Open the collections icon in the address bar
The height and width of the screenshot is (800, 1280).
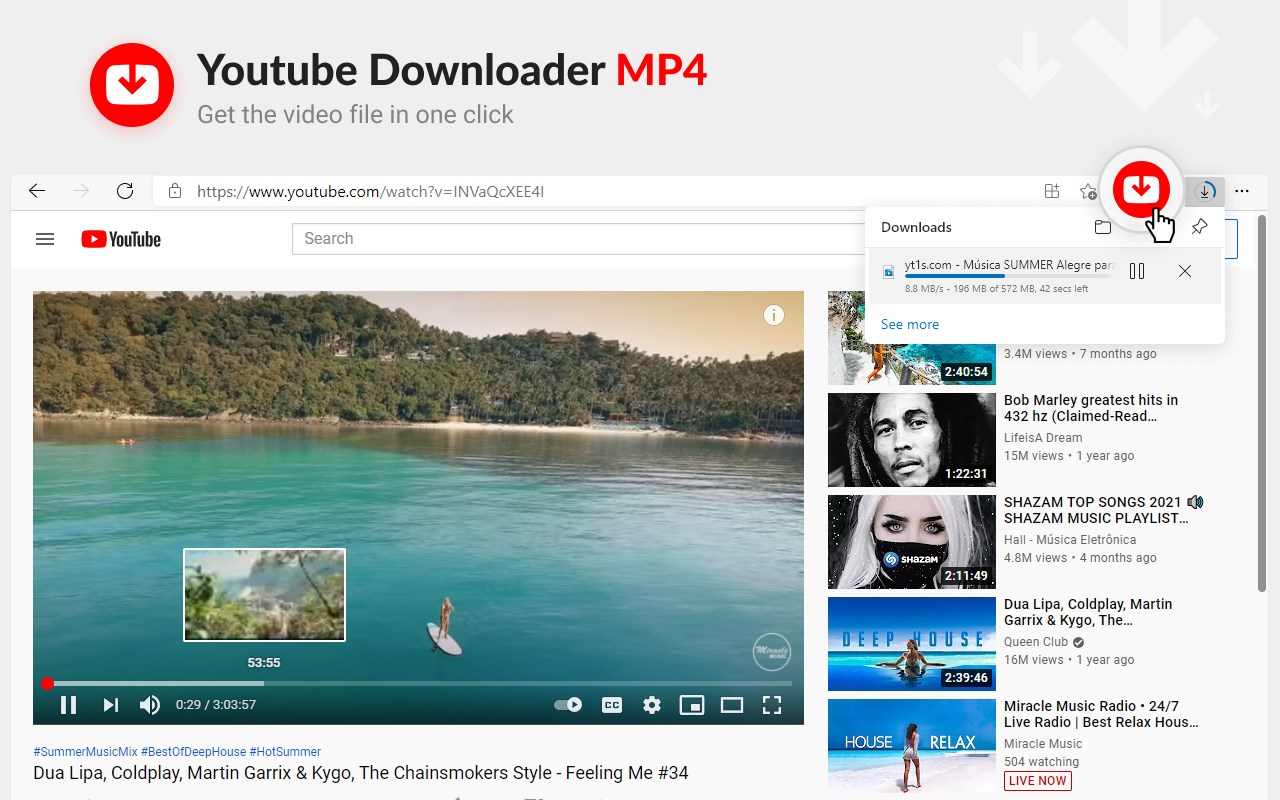(1052, 191)
